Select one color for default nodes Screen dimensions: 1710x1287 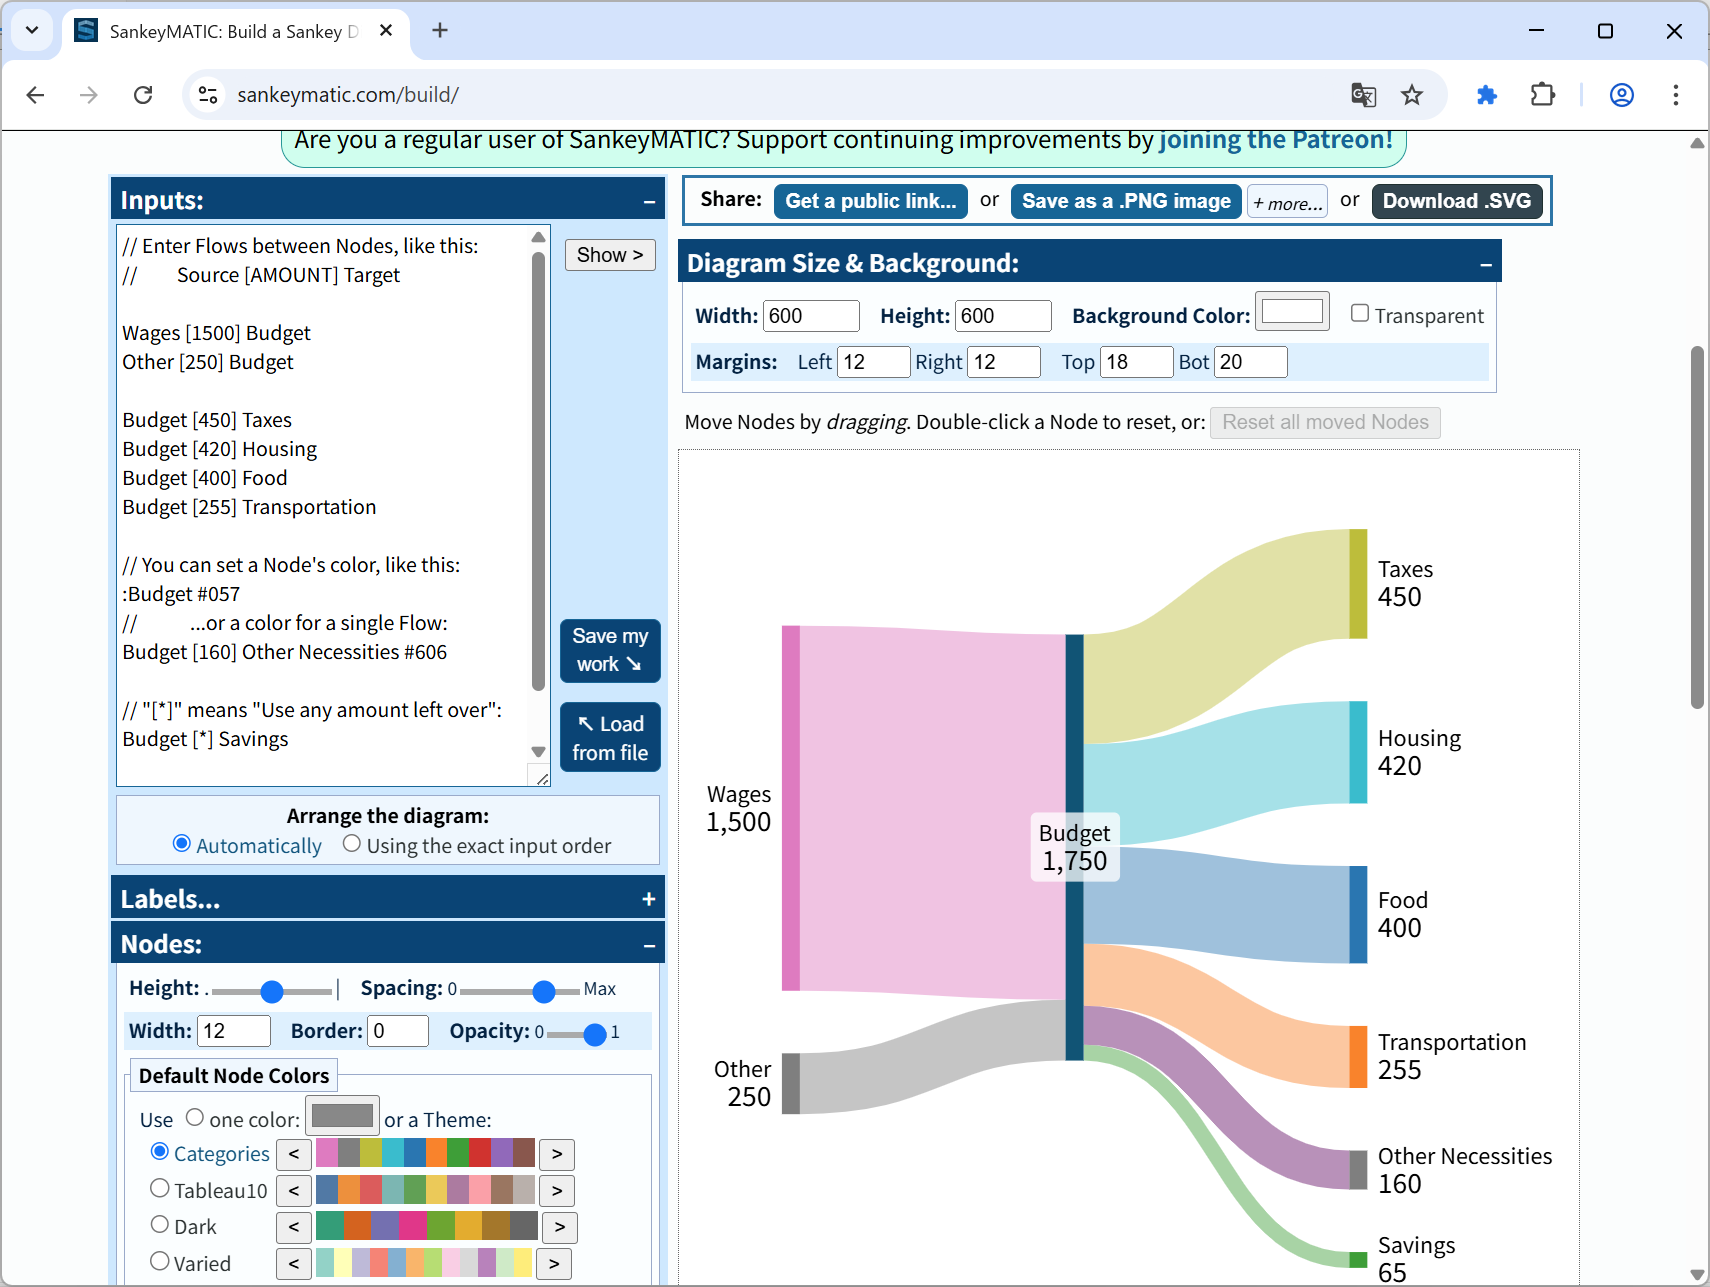pos(195,1118)
